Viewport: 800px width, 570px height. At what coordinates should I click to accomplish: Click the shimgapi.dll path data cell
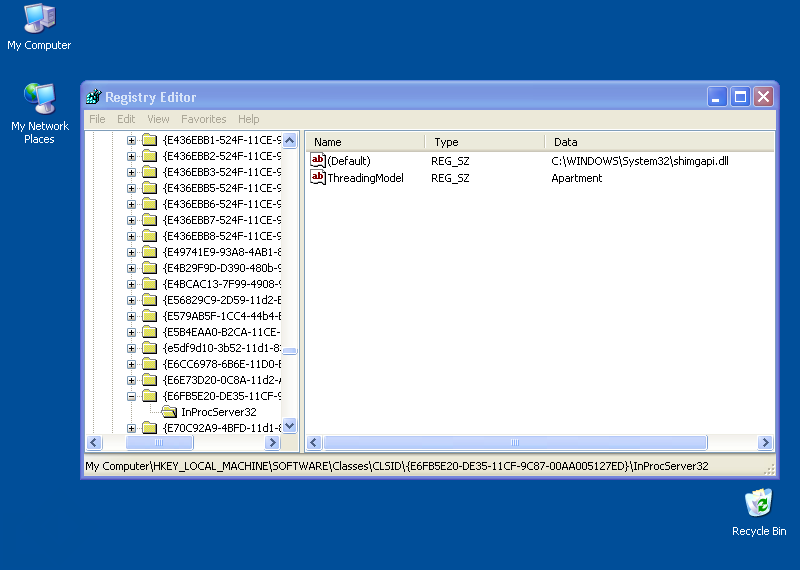640,161
